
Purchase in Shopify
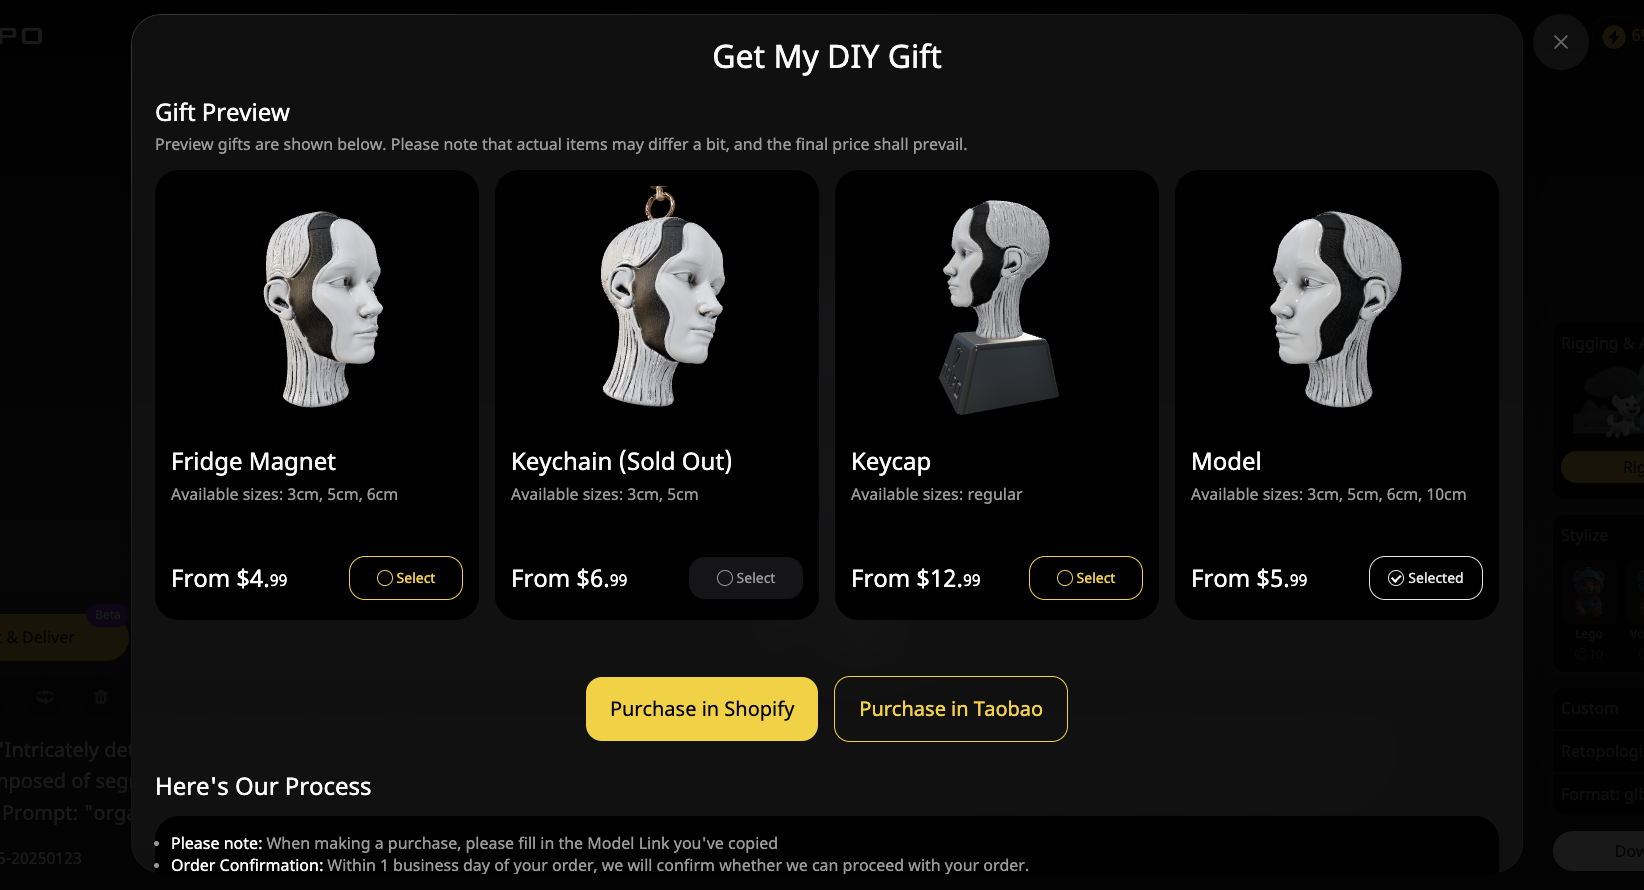[702, 709]
